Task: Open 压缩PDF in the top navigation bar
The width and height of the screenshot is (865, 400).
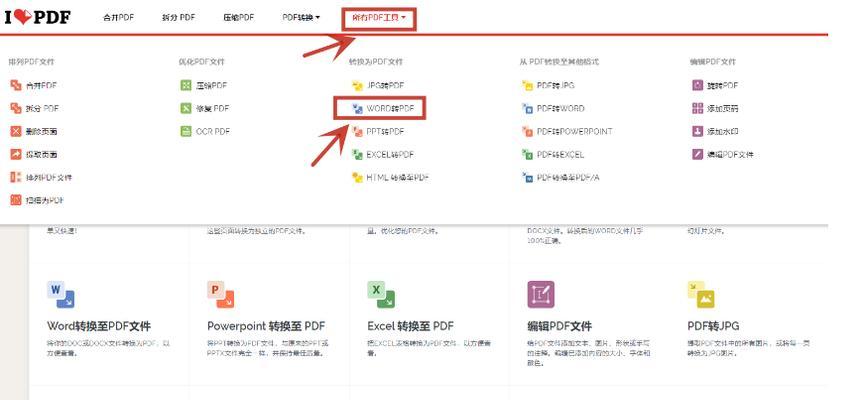Action: tap(238, 17)
